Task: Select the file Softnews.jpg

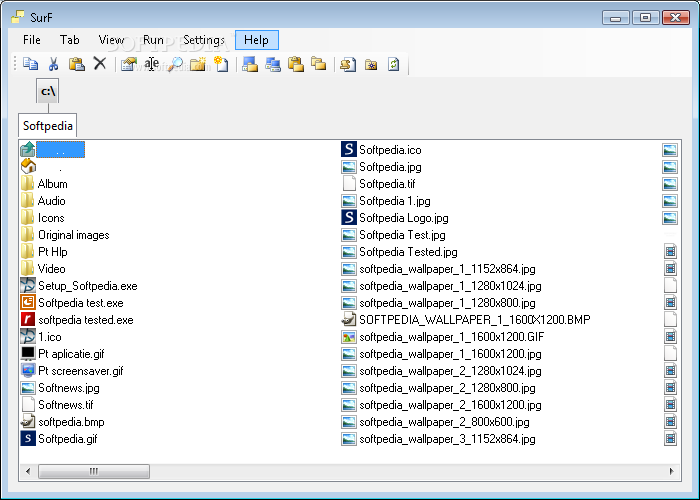Action: pos(69,388)
